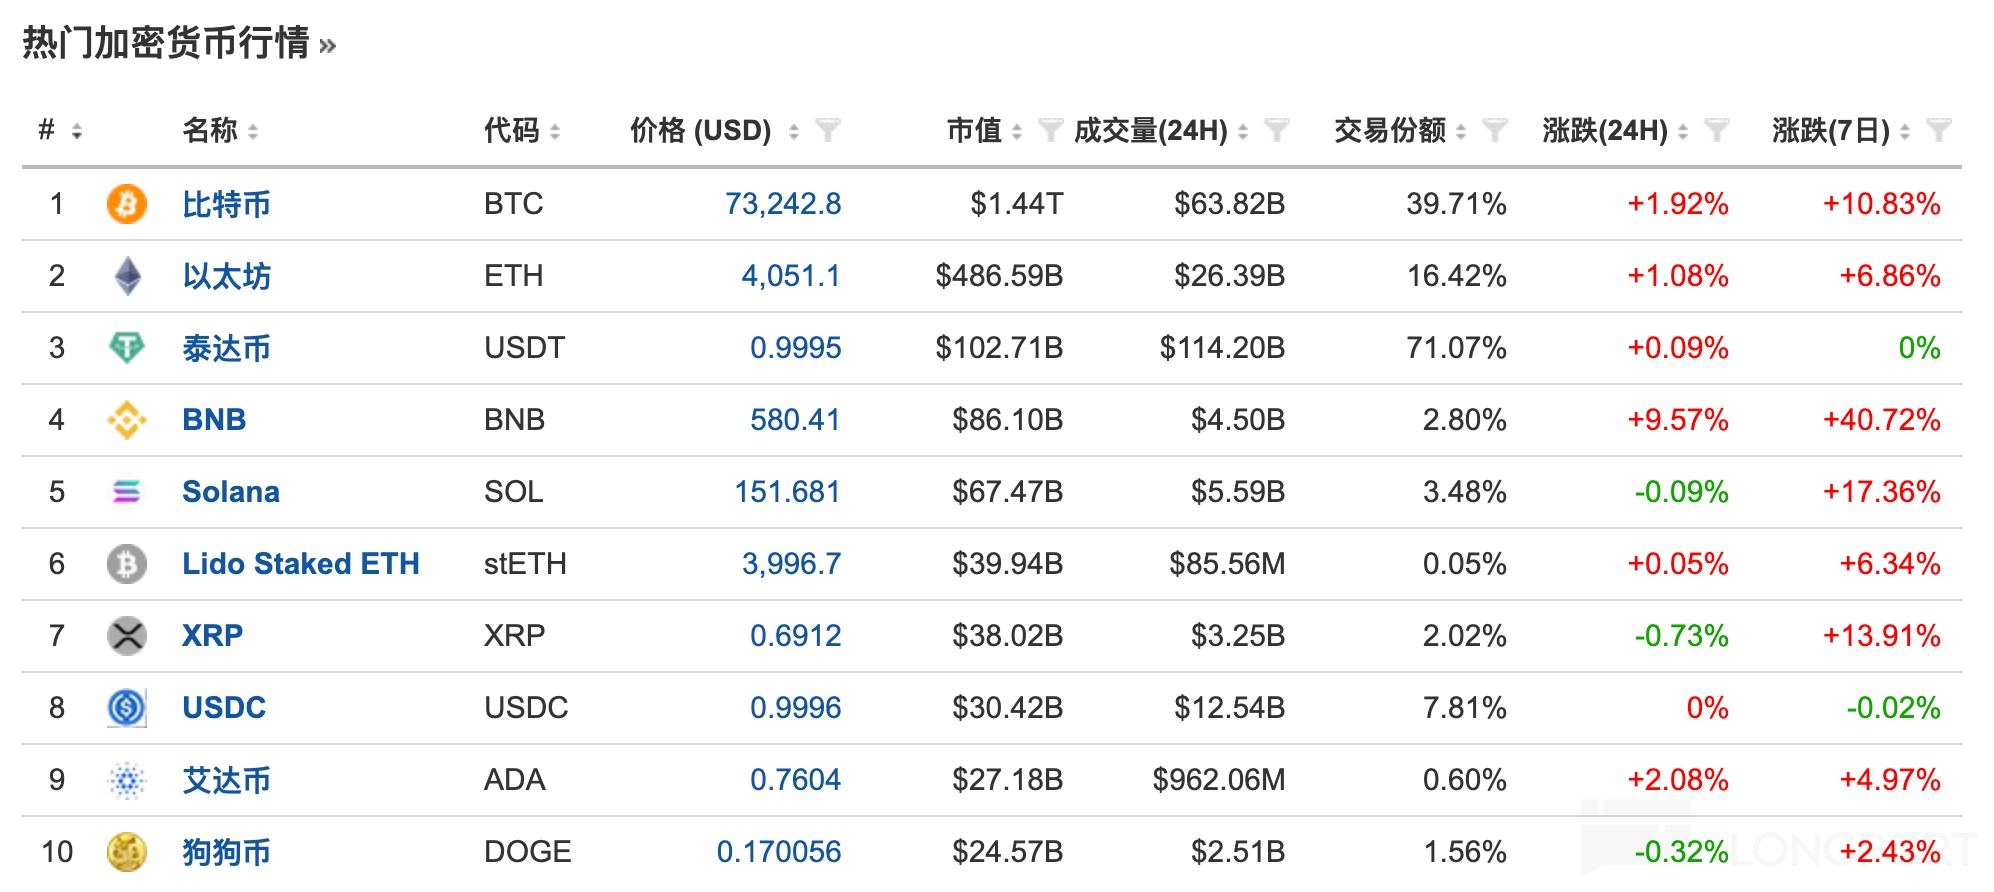Click the USDC blue coin icon
The image size is (1994, 892).
(127, 708)
